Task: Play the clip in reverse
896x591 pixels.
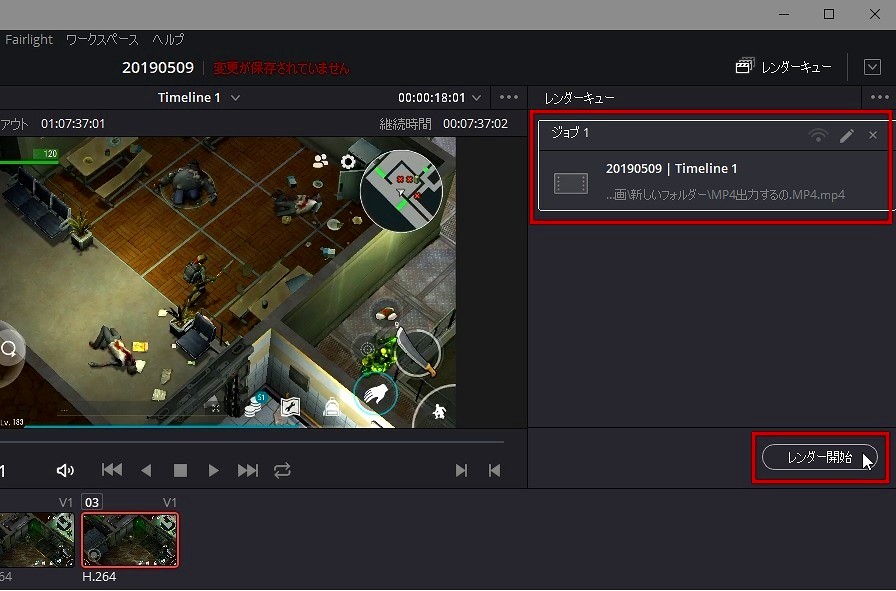Action: [x=146, y=470]
